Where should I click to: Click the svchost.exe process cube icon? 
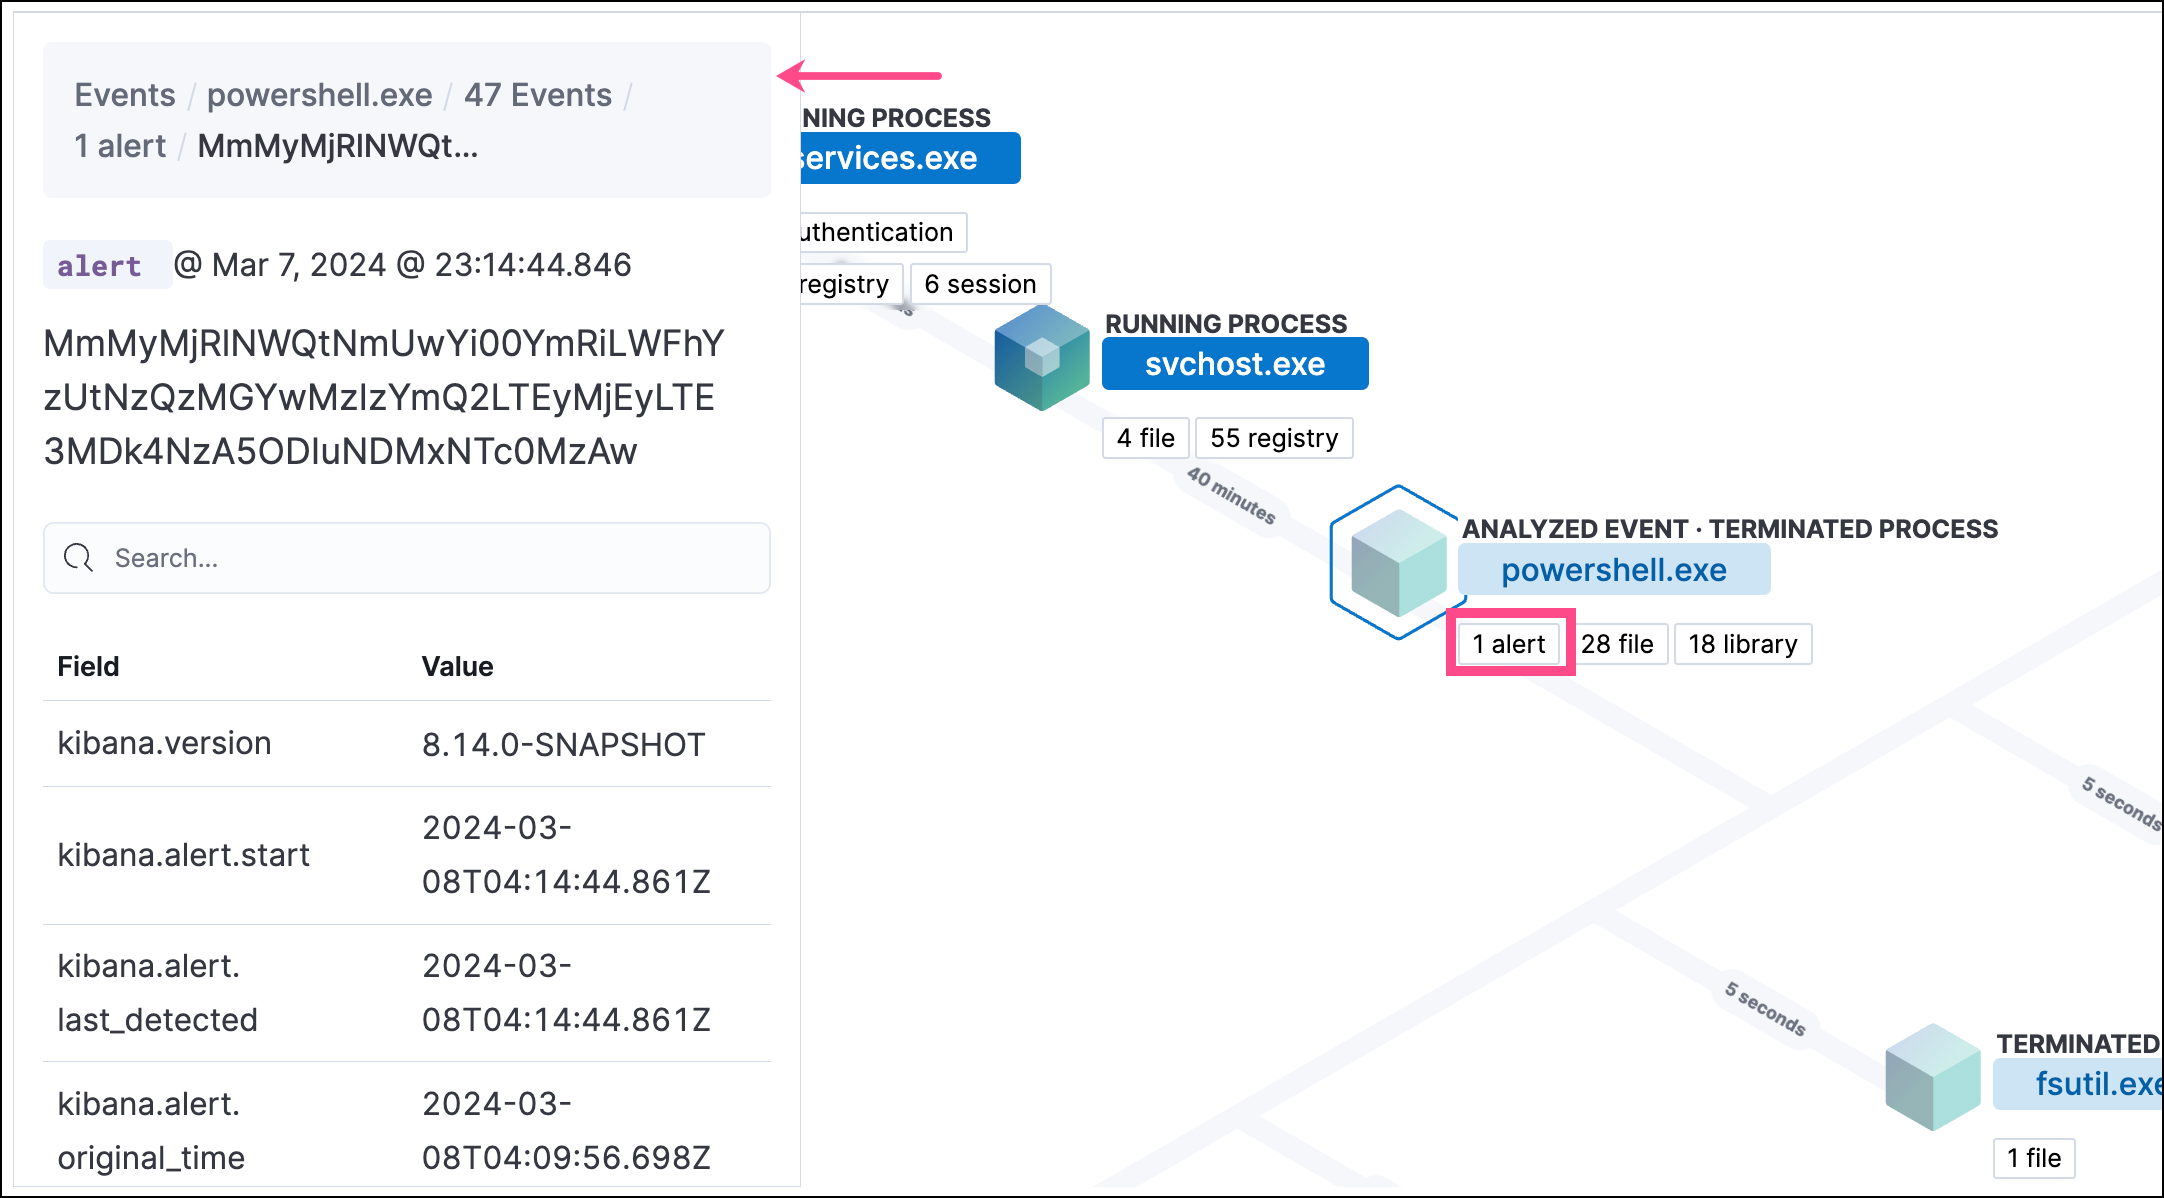pos(1042,358)
